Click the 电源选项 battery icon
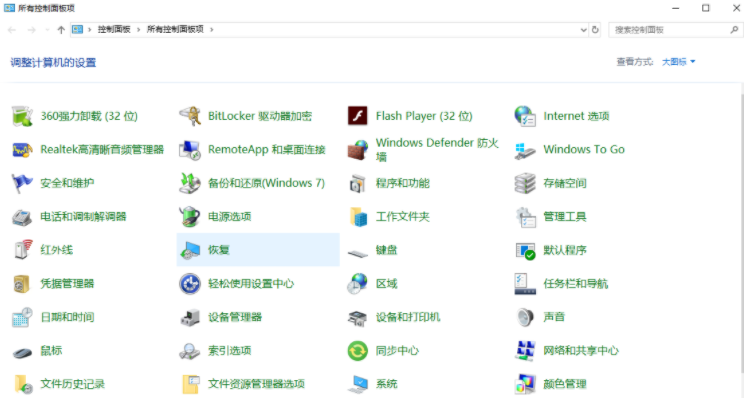The height and width of the screenshot is (398, 744). (190, 217)
